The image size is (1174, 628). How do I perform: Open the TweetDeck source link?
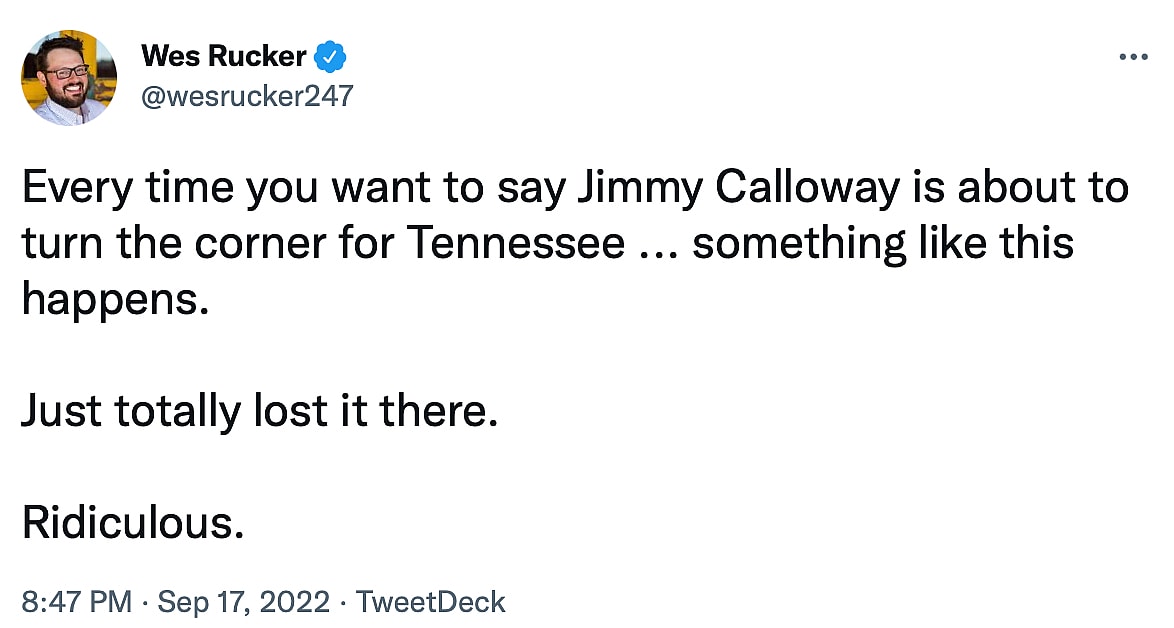pos(431,601)
